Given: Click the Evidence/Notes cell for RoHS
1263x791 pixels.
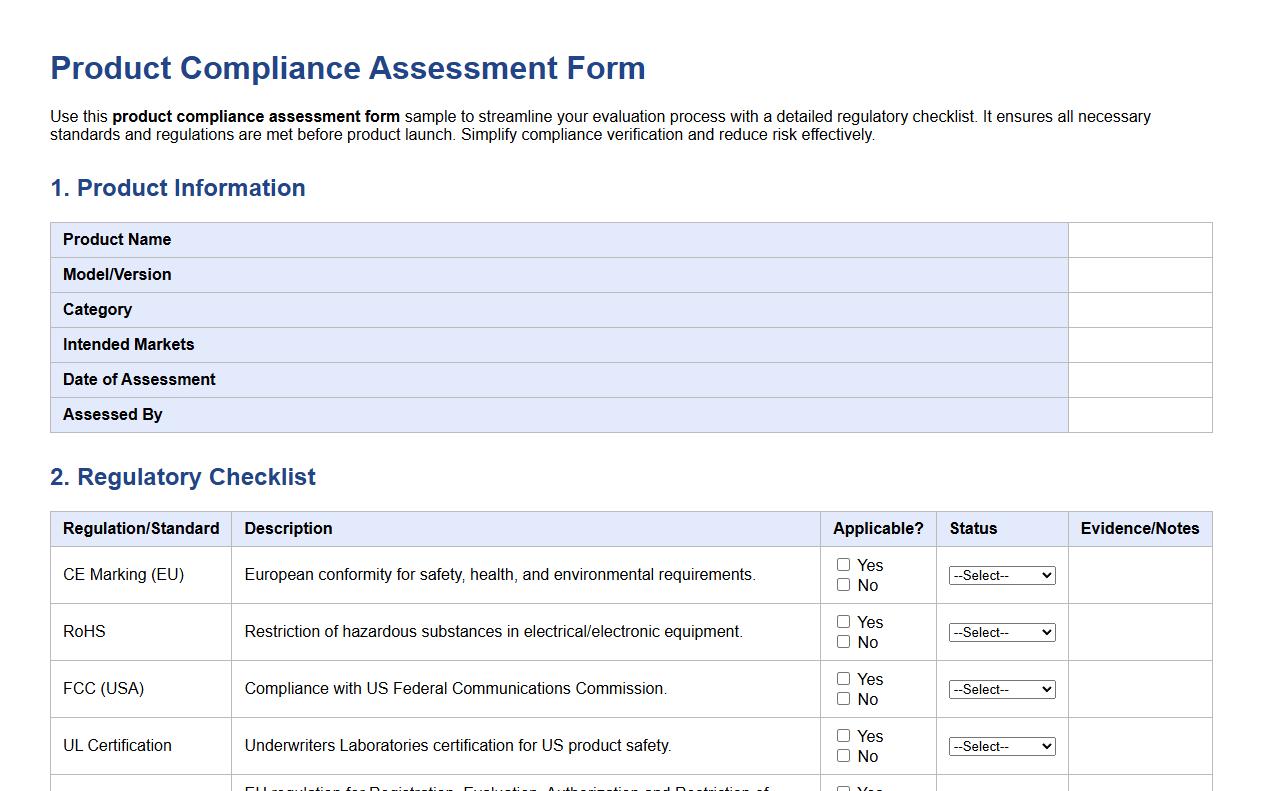Looking at the screenshot, I should [x=1139, y=632].
